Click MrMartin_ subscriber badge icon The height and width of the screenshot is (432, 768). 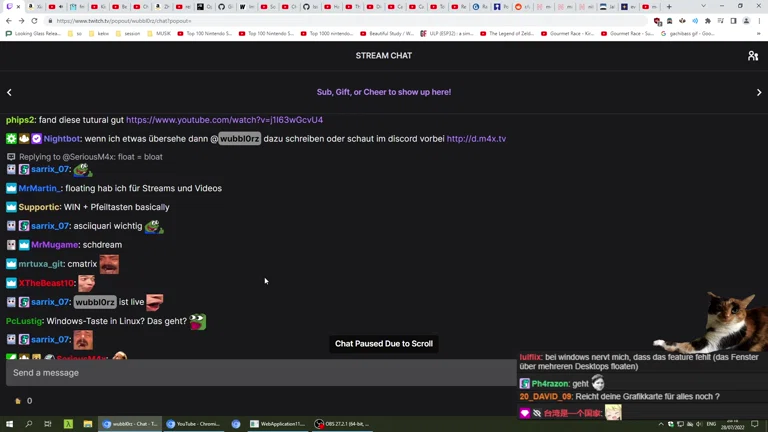(11, 188)
